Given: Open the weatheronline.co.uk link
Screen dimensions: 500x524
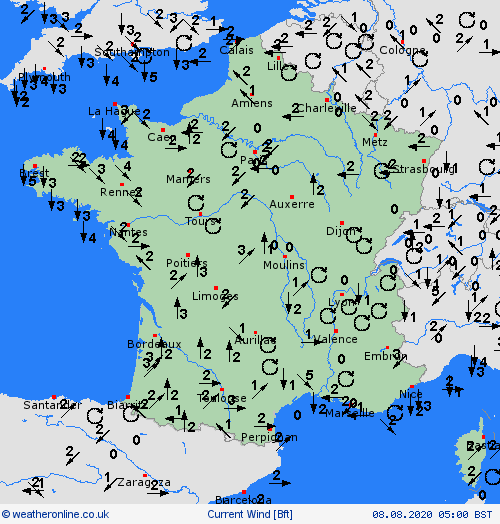Looking at the screenshot, I should click(55, 514).
